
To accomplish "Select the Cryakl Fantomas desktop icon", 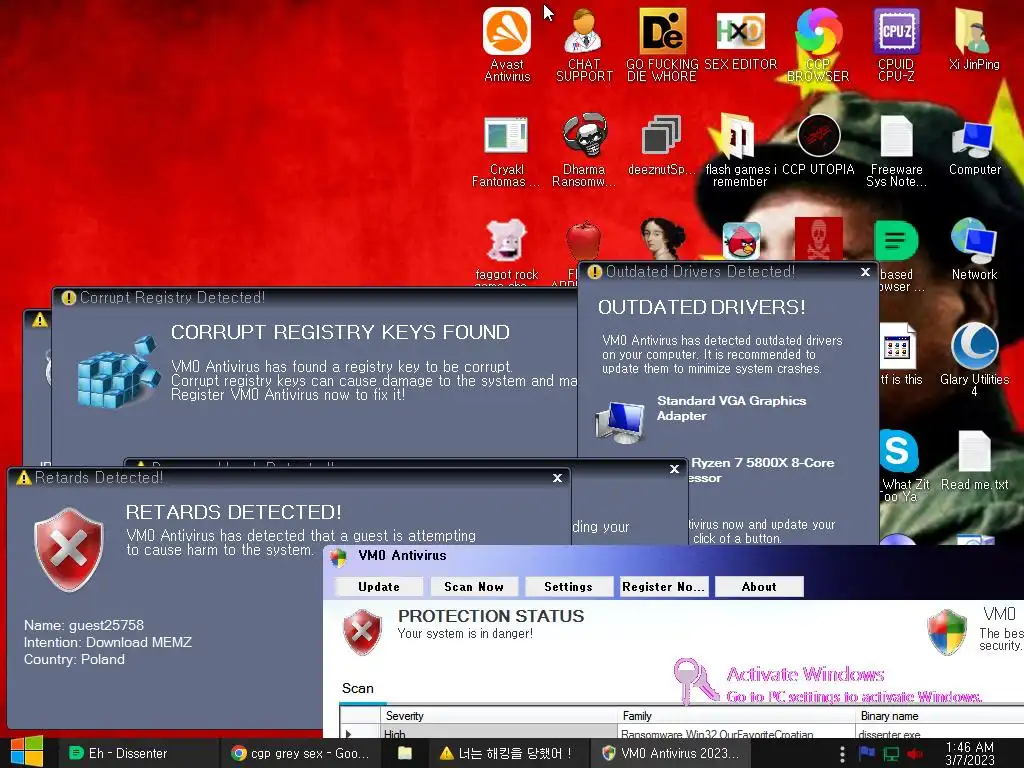I will pos(506,150).
